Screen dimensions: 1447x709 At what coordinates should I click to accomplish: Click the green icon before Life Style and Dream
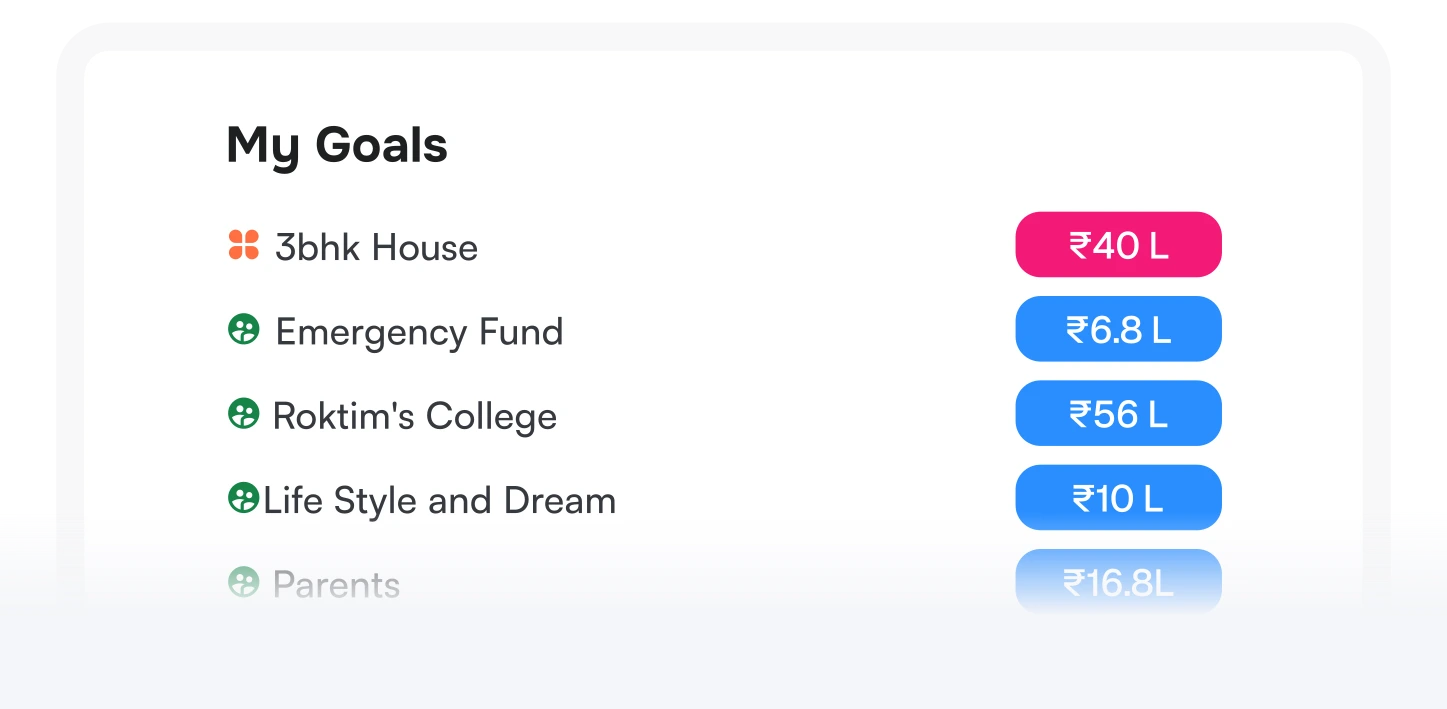tap(243, 498)
